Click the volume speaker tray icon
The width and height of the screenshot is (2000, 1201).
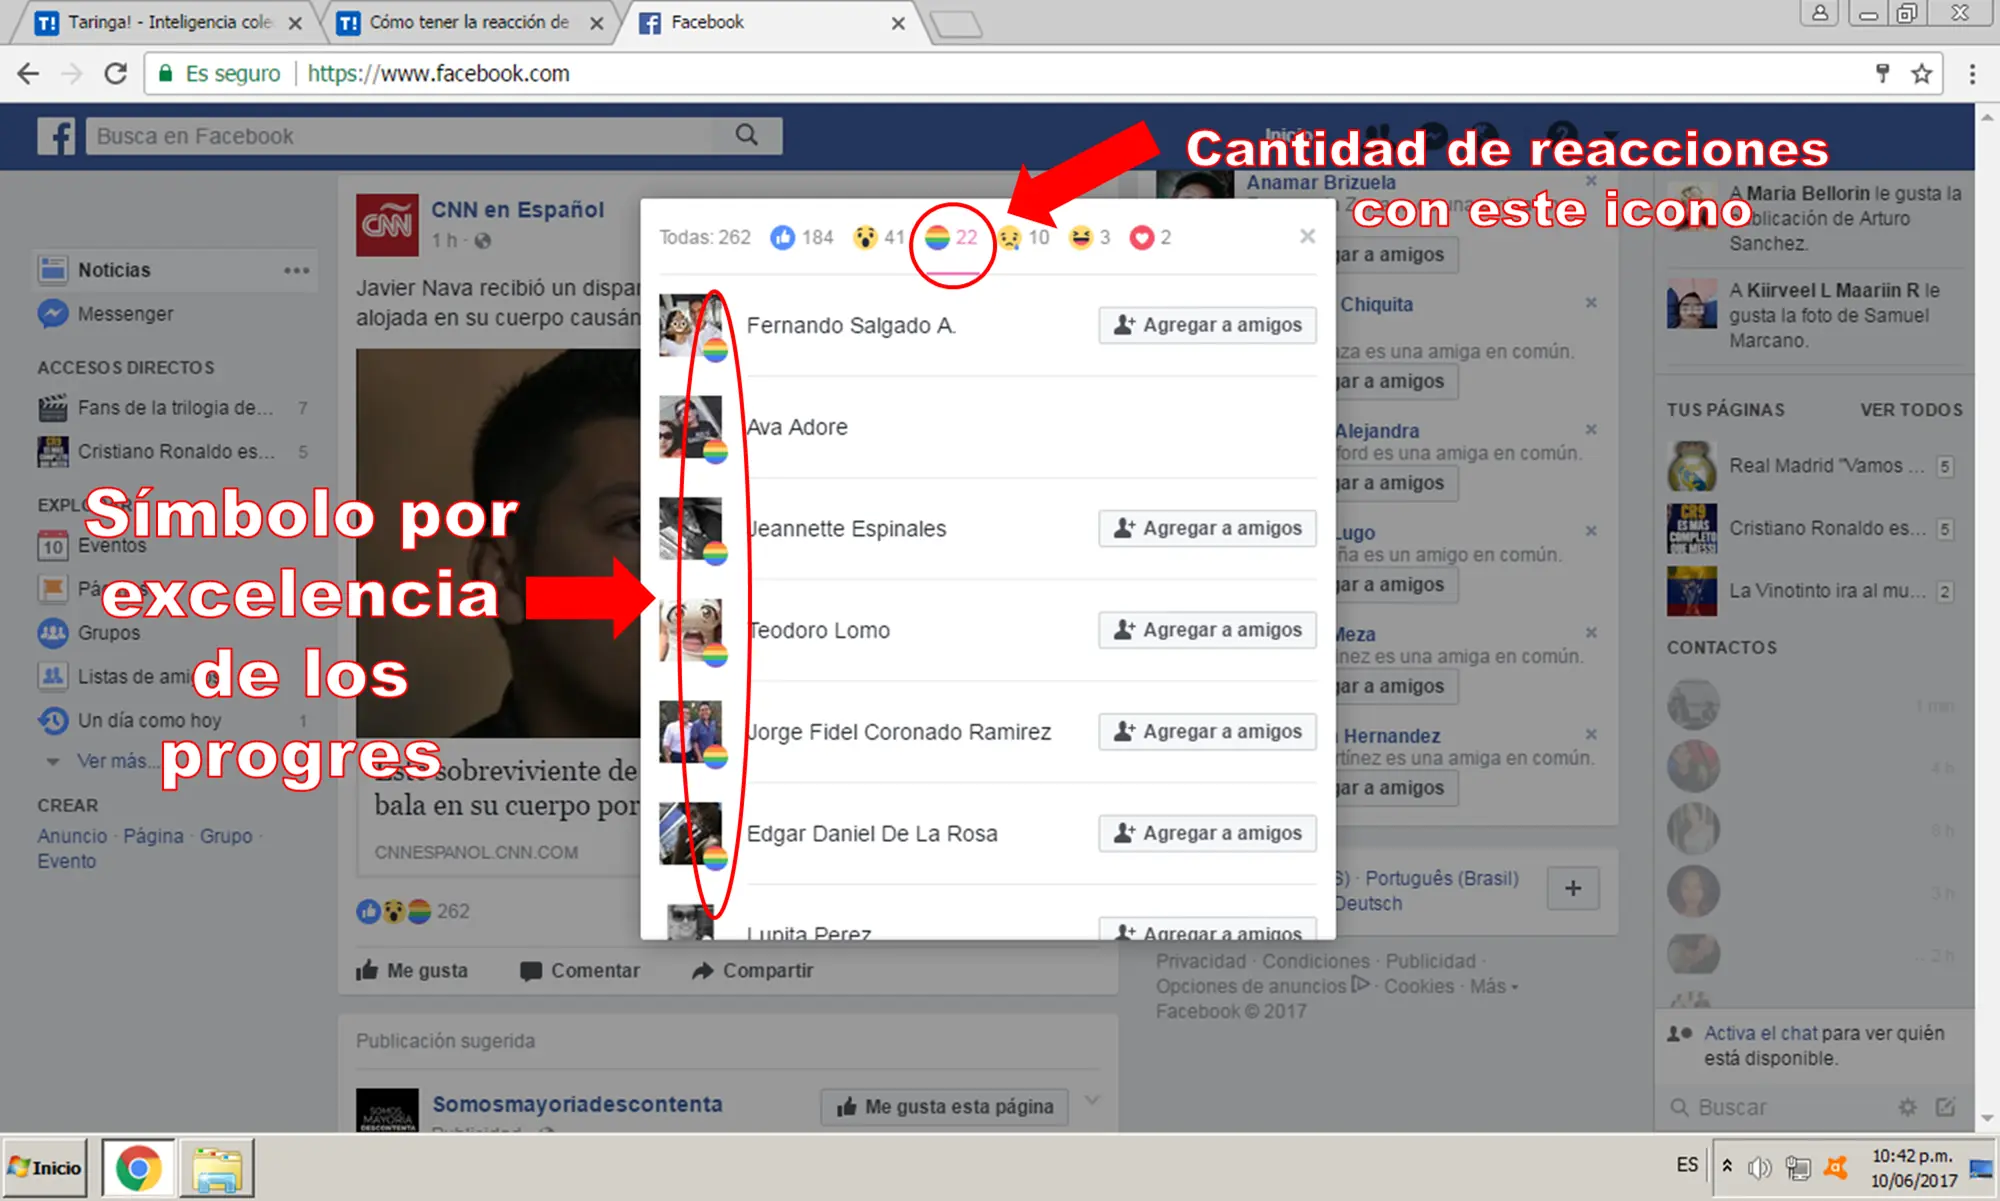pyautogui.click(x=1760, y=1167)
